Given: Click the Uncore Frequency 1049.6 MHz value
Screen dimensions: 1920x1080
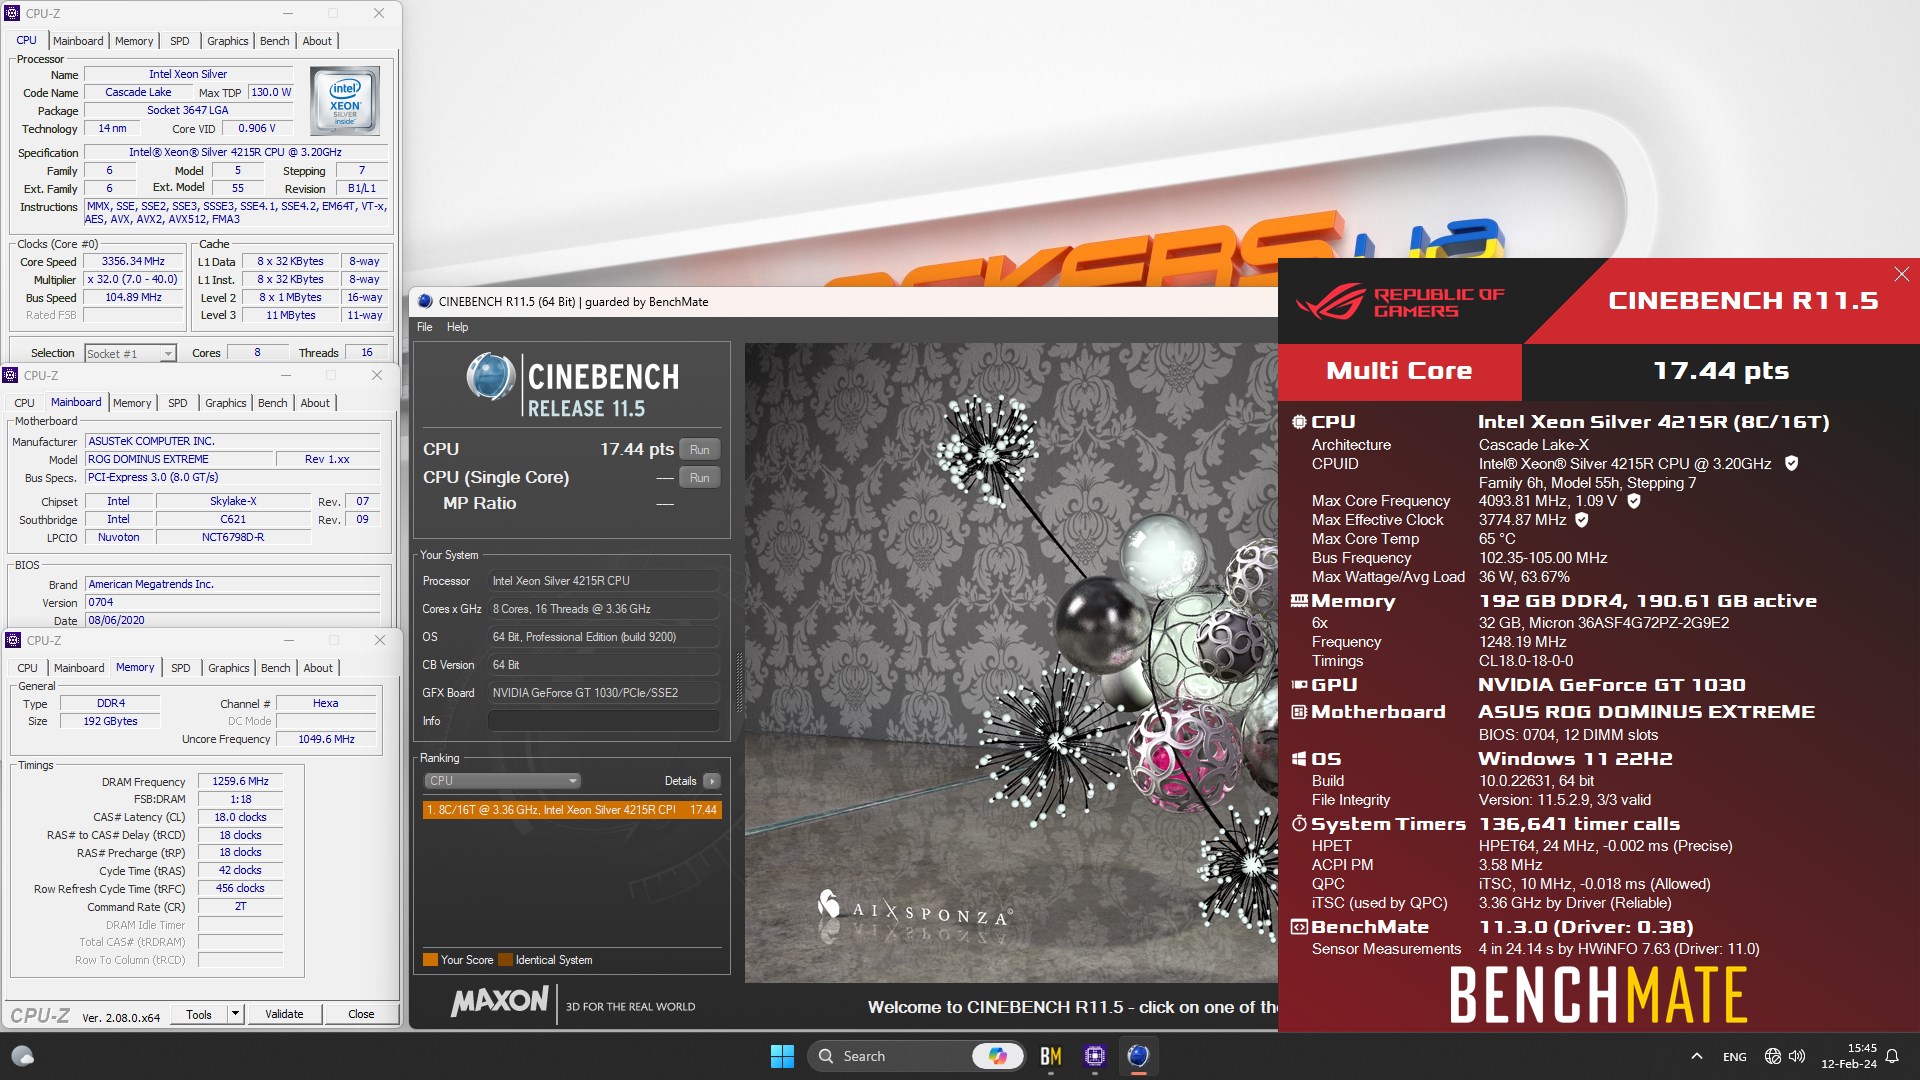Looking at the screenshot, I should tap(326, 739).
